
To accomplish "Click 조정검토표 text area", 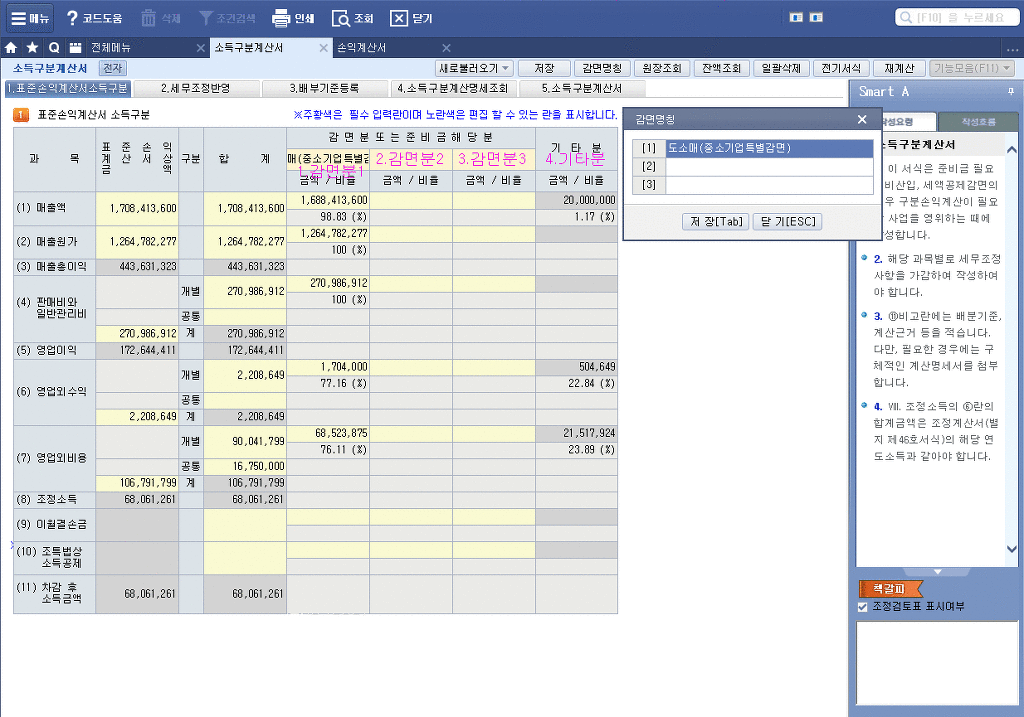I will 937,662.
